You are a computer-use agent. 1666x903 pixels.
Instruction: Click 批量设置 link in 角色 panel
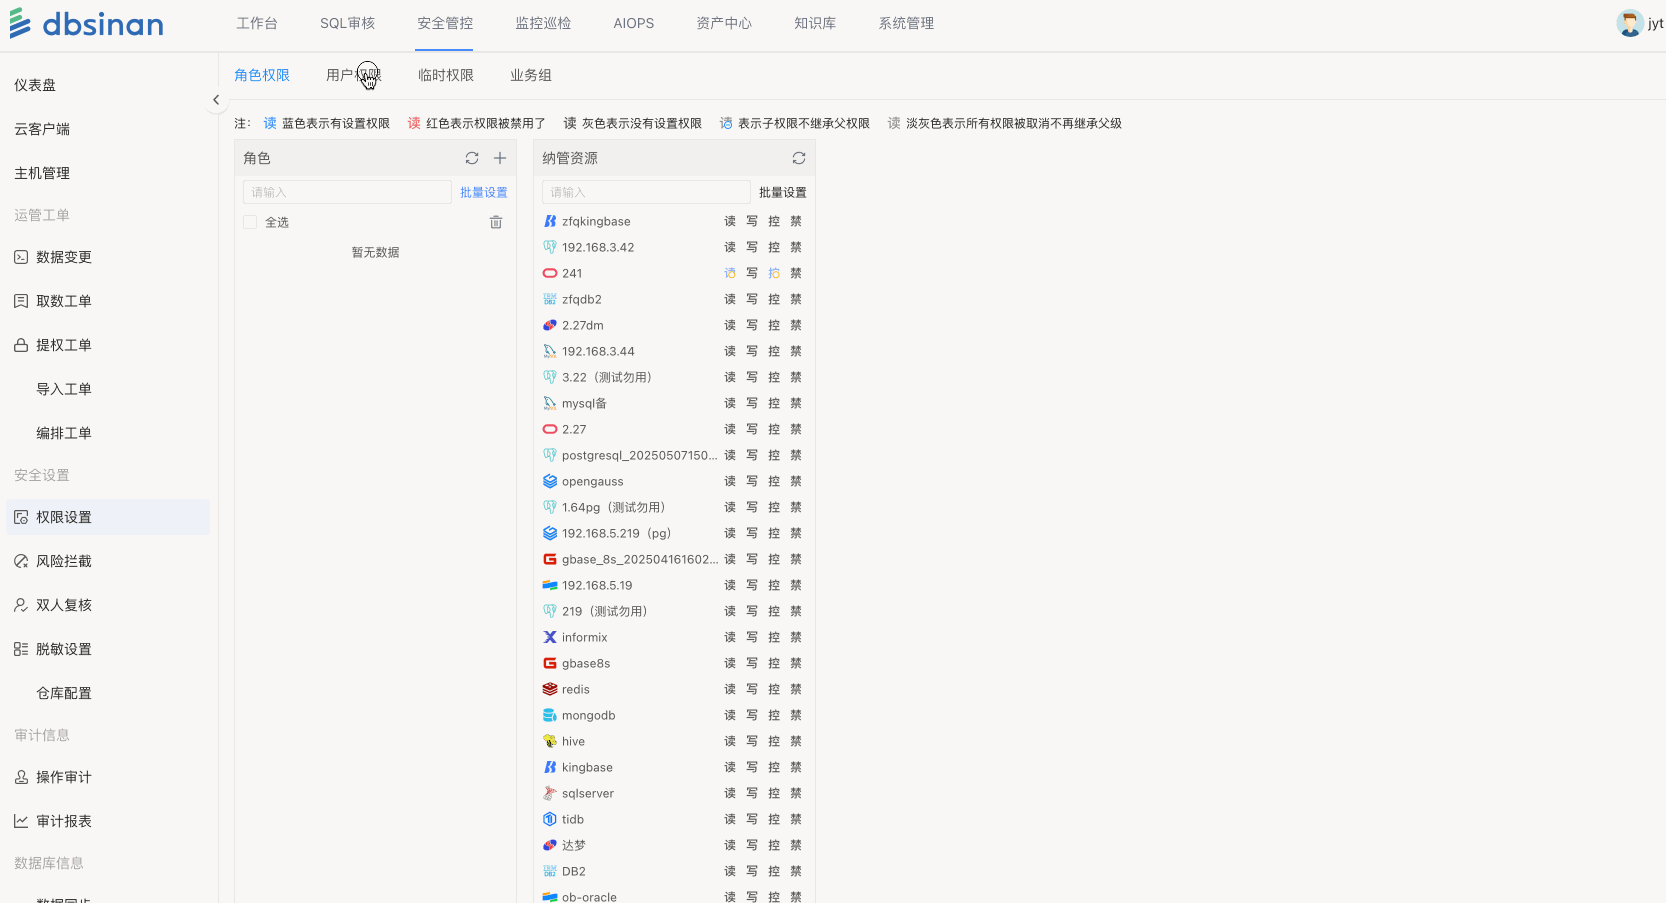click(483, 192)
